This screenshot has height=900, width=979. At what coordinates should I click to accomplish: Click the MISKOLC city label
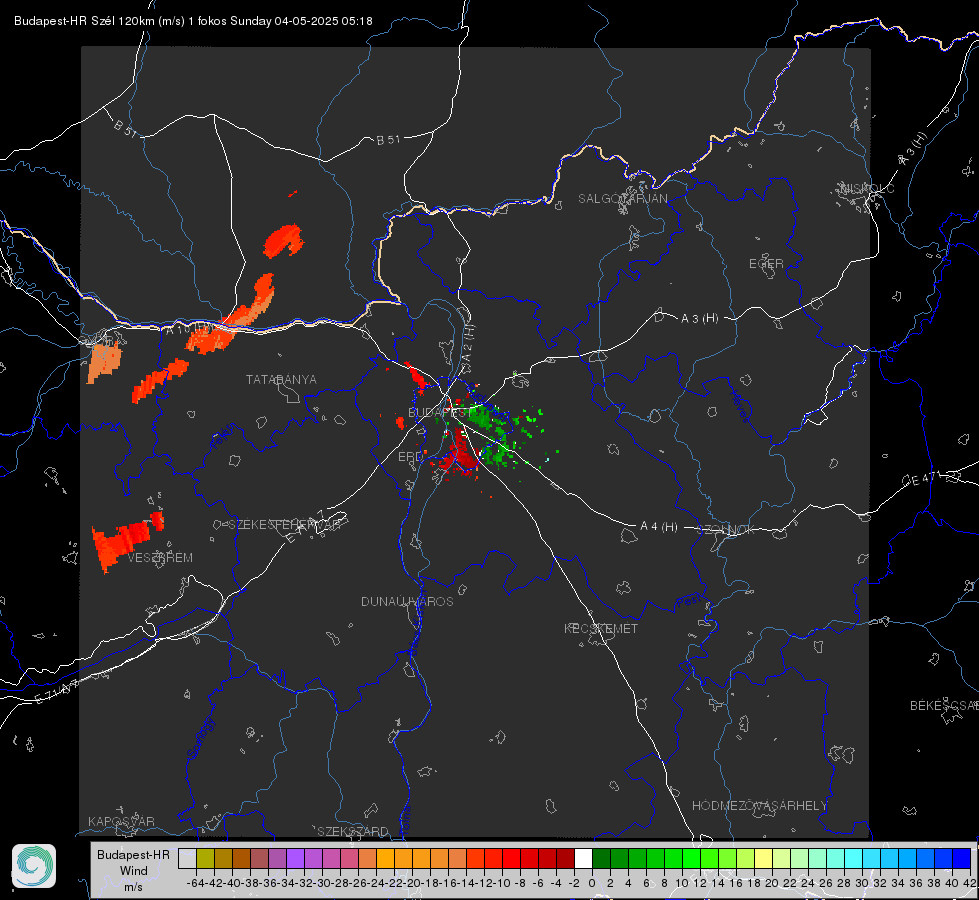867,188
